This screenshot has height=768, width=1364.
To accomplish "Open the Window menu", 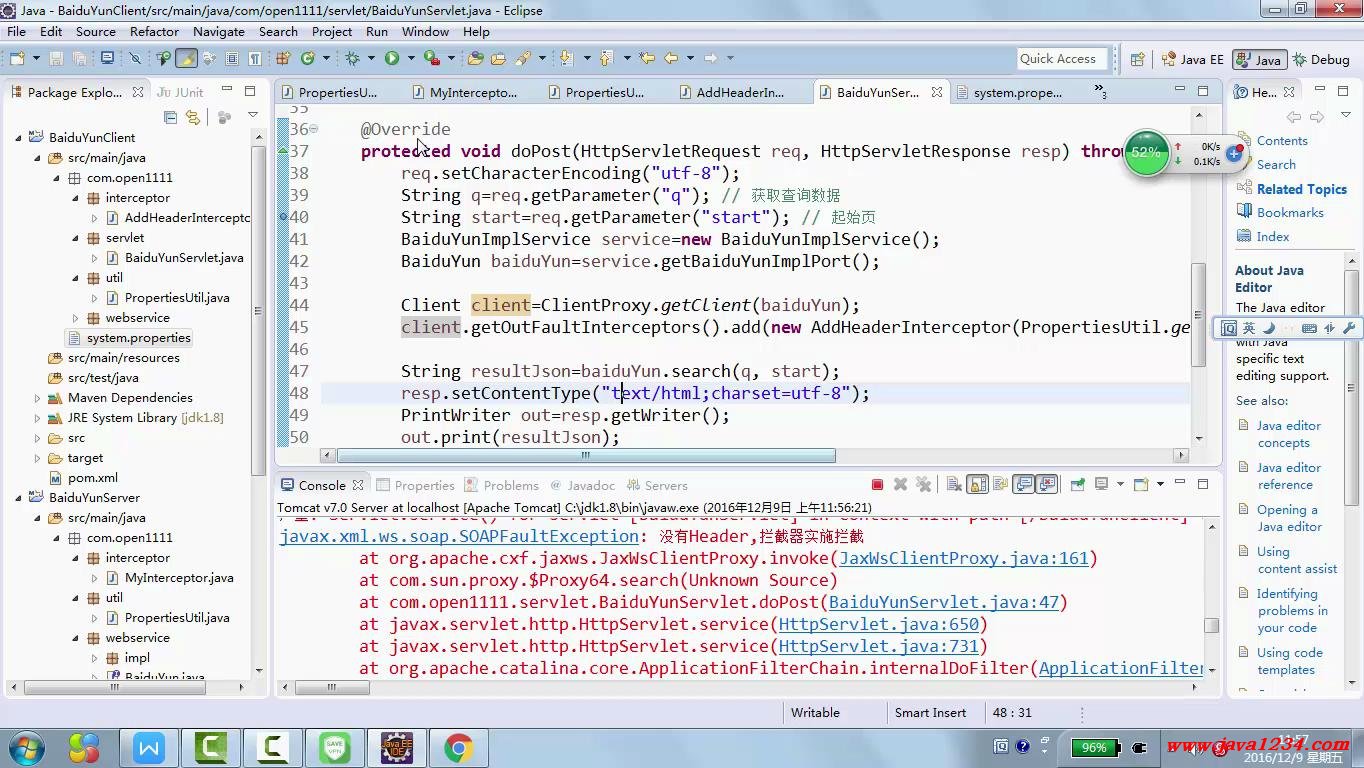I will tap(425, 31).
